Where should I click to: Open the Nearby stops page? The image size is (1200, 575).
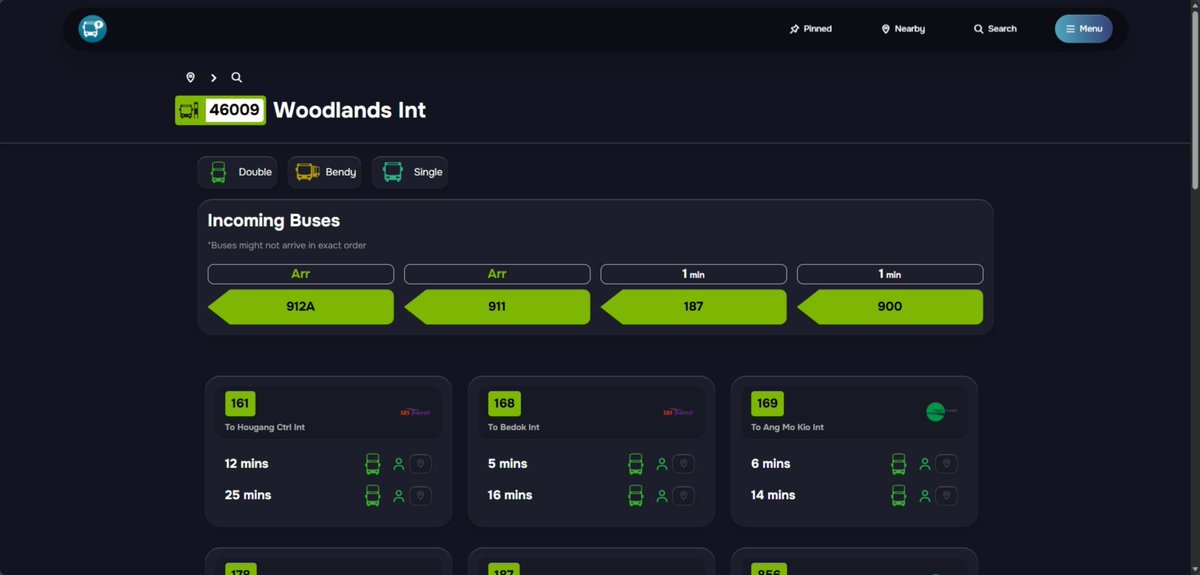pos(903,29)
